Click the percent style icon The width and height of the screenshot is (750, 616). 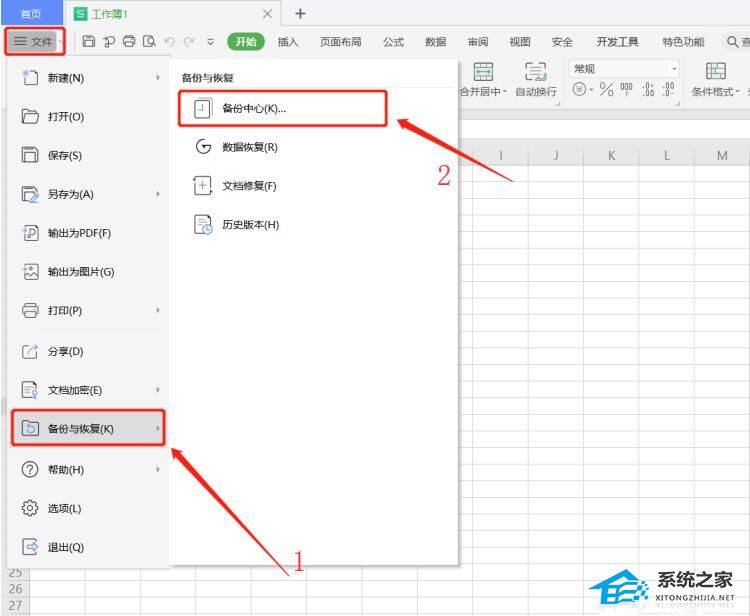[x=607, y=89]
